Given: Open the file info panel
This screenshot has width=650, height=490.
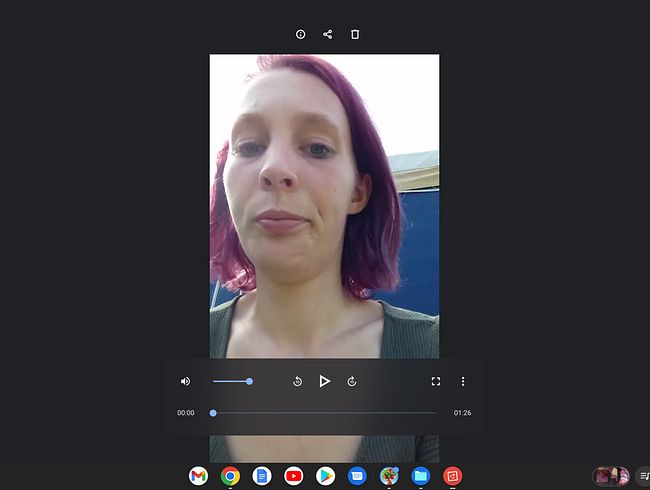Looking at the screenshot, I should click(x=301, y=34).
